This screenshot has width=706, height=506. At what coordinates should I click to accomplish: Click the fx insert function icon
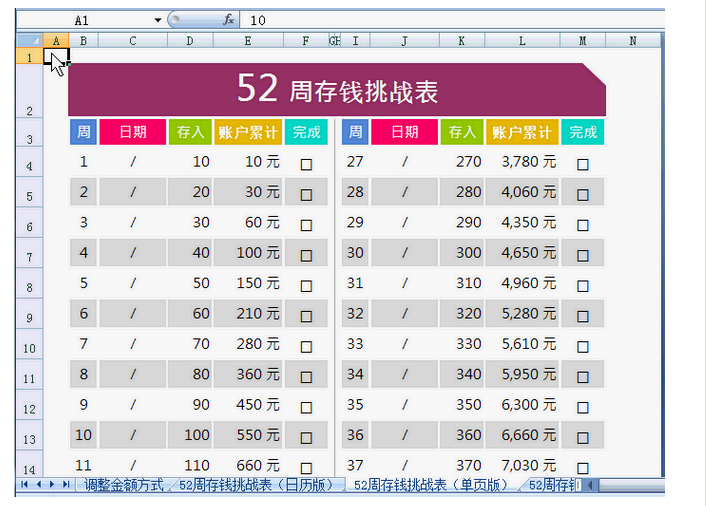pyautogui.click(x=228, y=19)
